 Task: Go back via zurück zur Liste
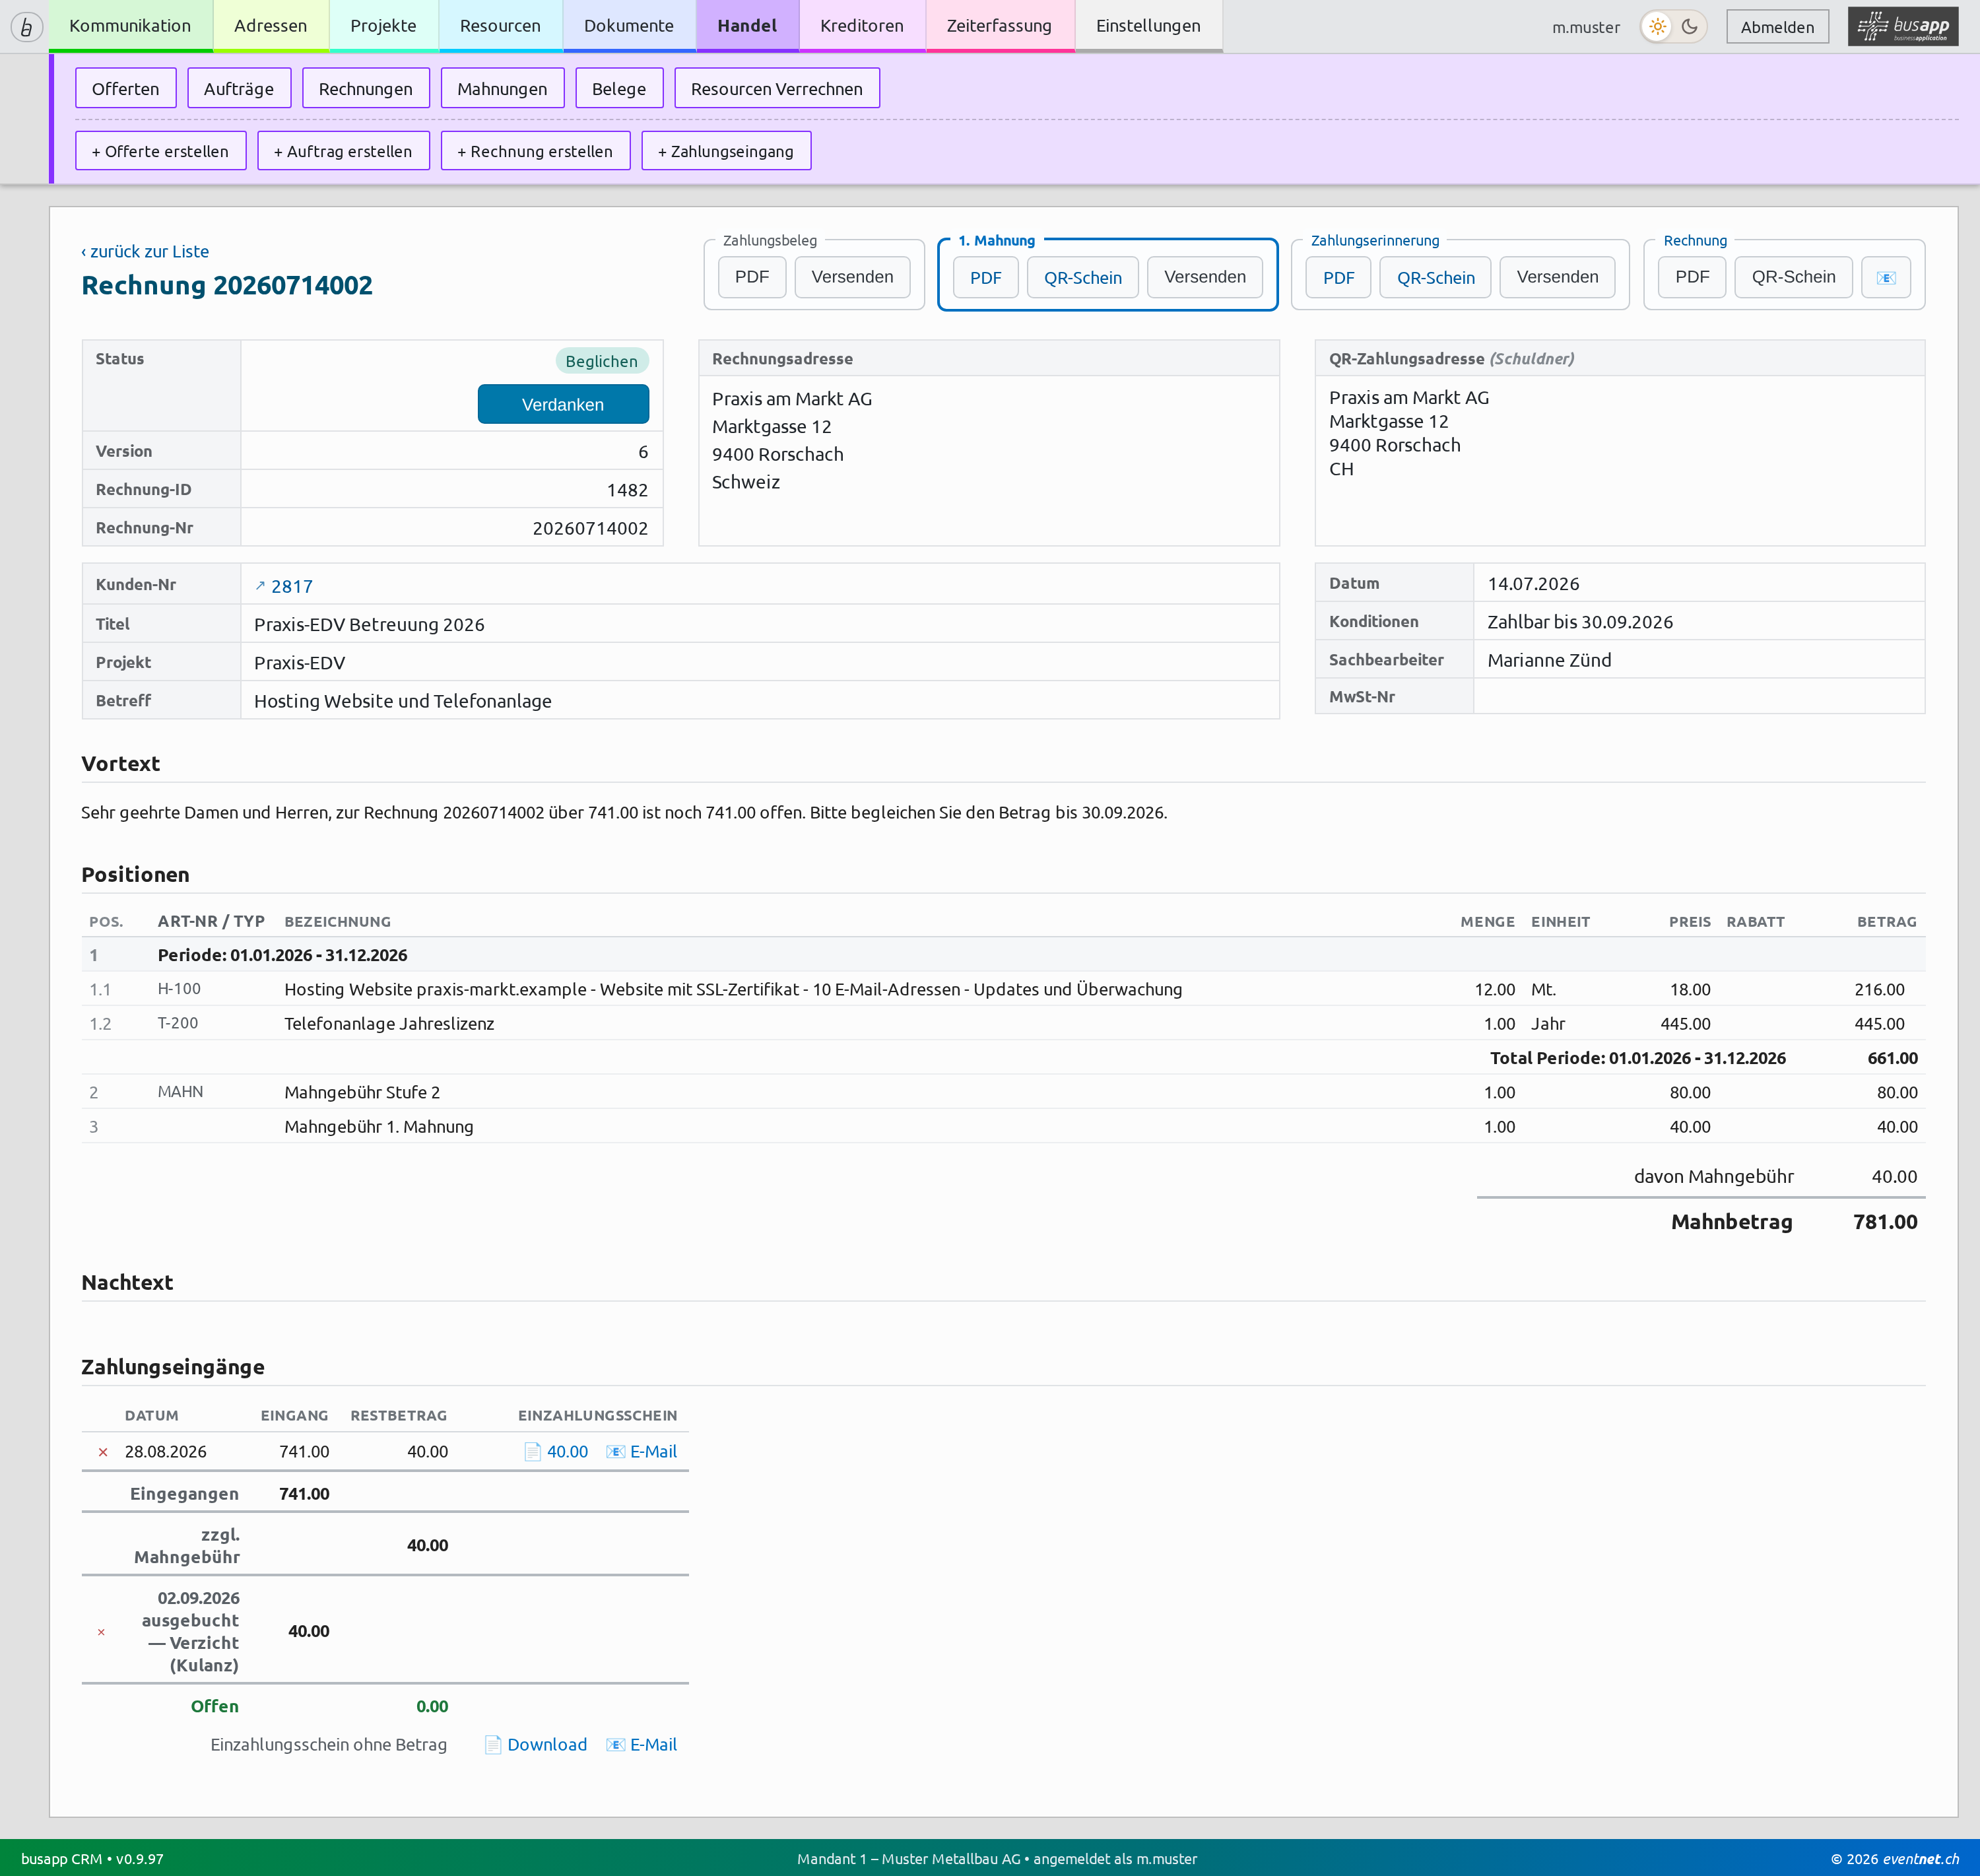[x=145, y=252]
